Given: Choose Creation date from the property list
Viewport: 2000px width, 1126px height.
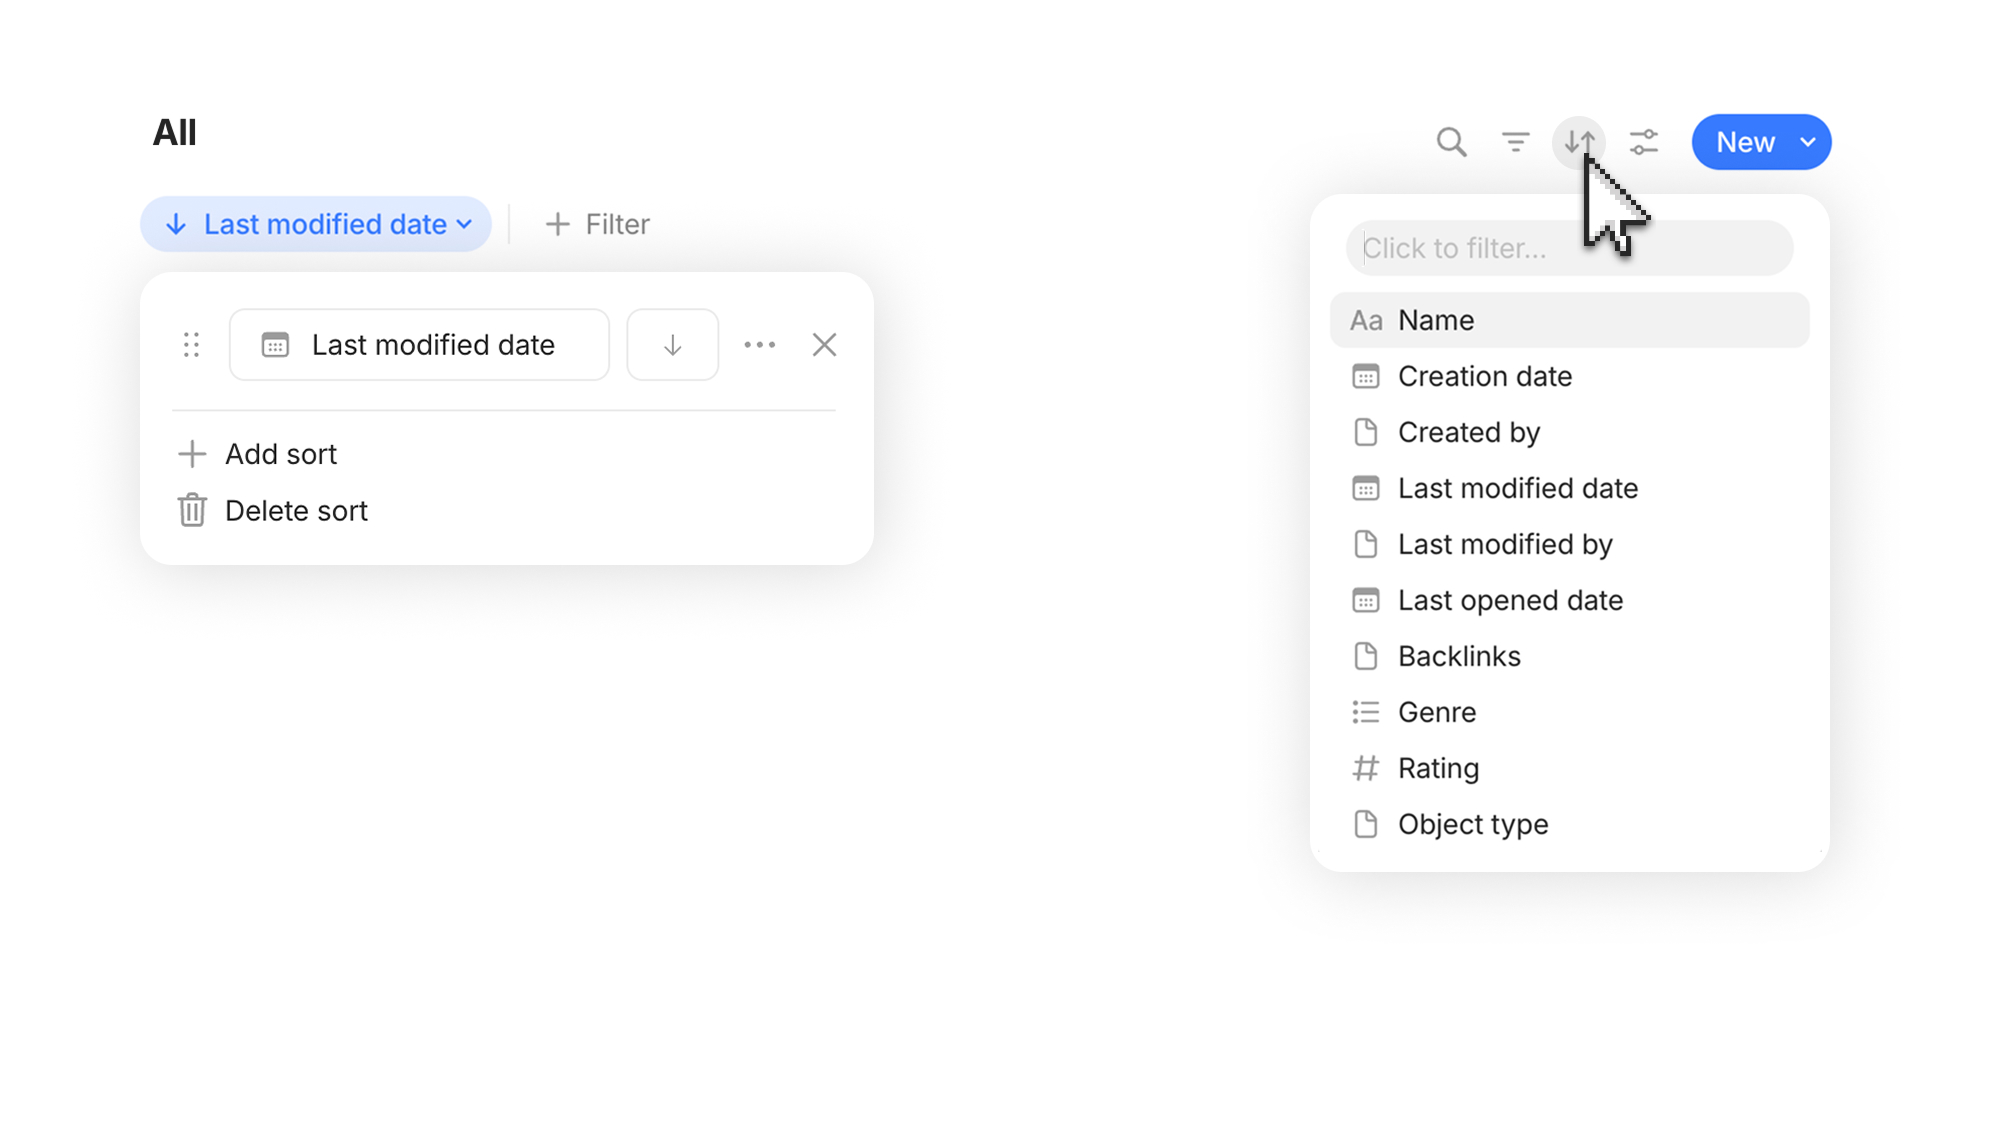Looking at the screenshot, I should (1569, 376).
